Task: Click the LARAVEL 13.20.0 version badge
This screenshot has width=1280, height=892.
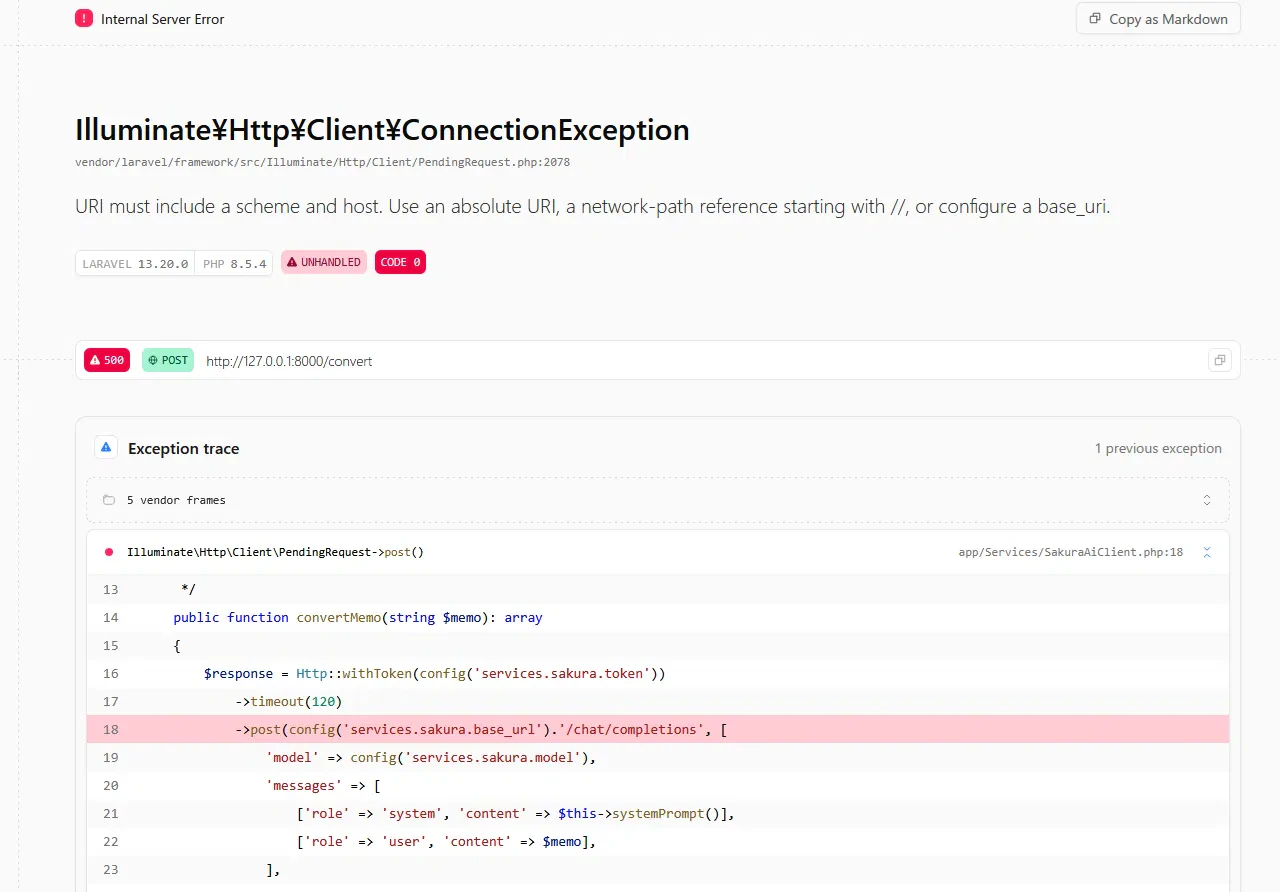Action: (135, 263)
